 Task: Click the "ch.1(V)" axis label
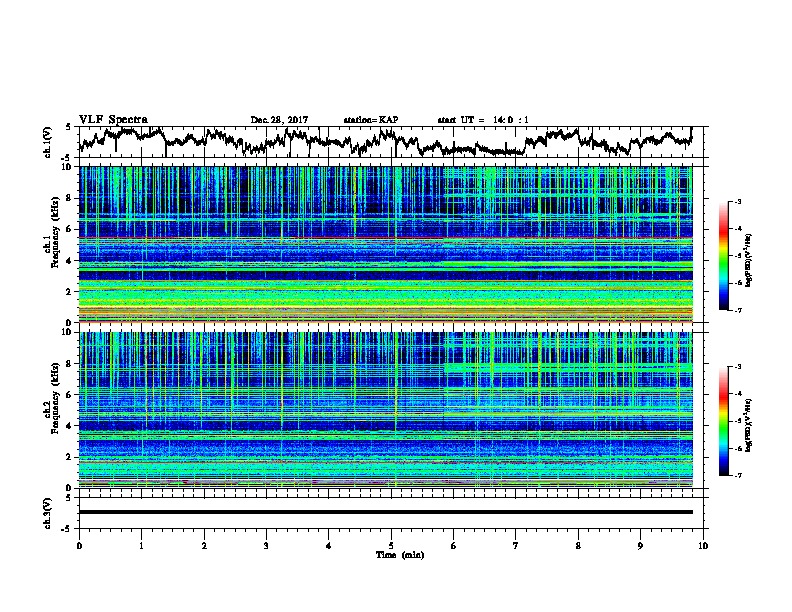click(47, 142)
